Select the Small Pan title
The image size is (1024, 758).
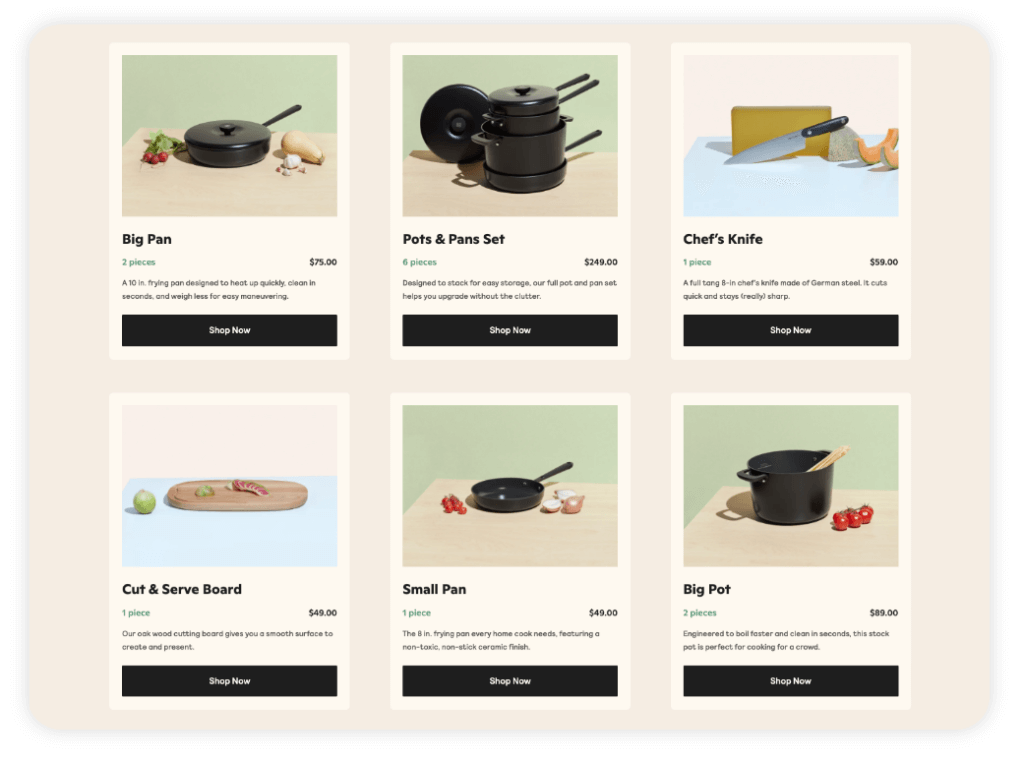click(x=434, y=590)
